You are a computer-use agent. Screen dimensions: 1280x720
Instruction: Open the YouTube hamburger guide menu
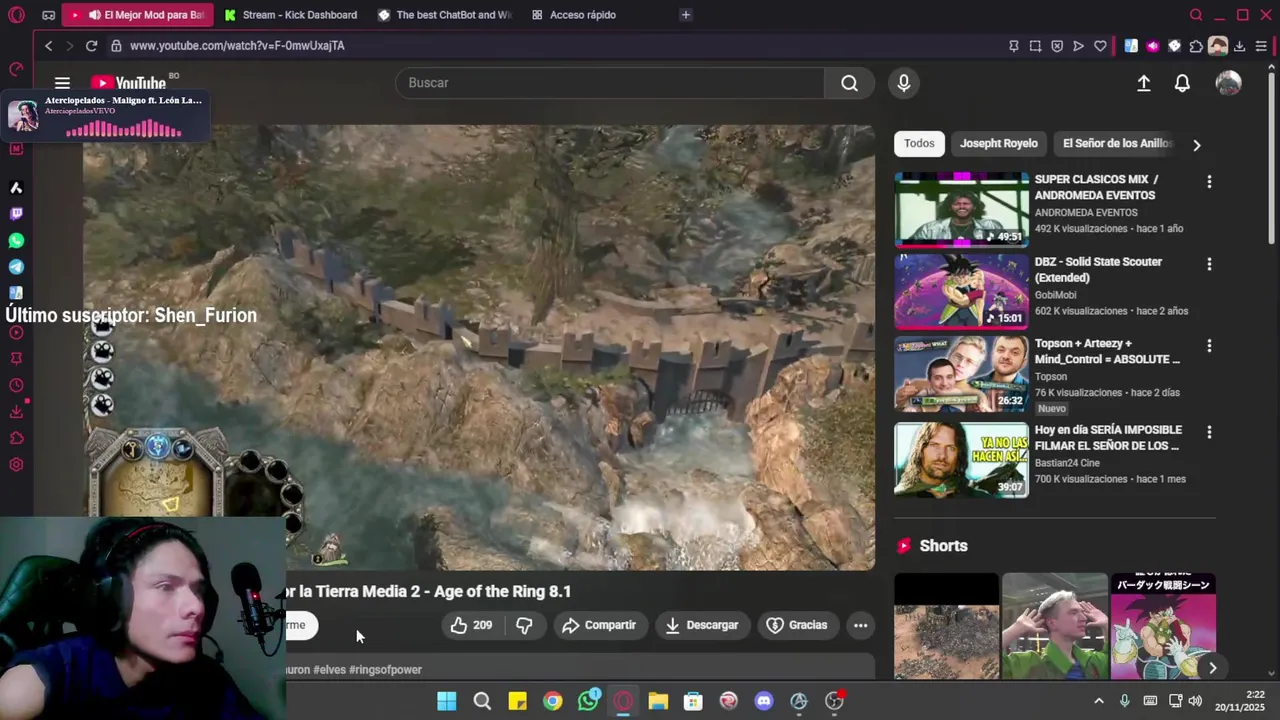click(x=62, y=83)
